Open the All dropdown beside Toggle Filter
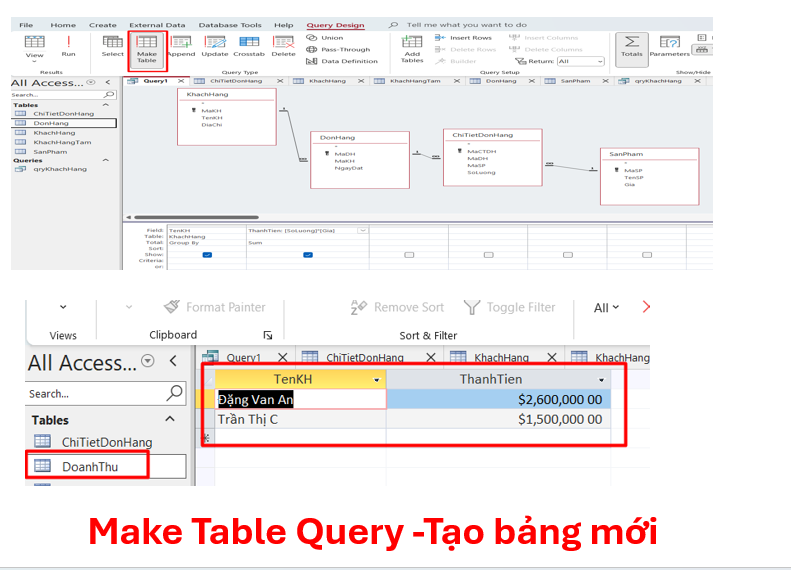791x570 pixels. 606,308
